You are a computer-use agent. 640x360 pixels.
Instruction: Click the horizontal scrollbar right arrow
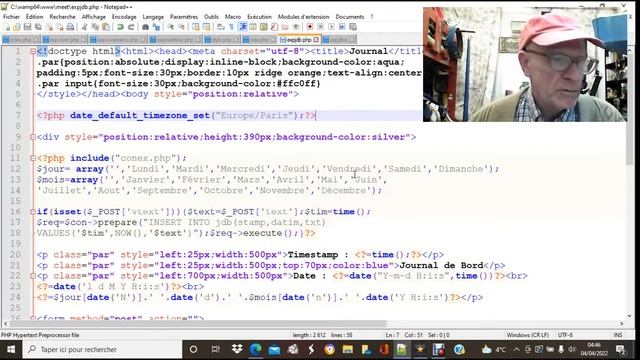622,324
